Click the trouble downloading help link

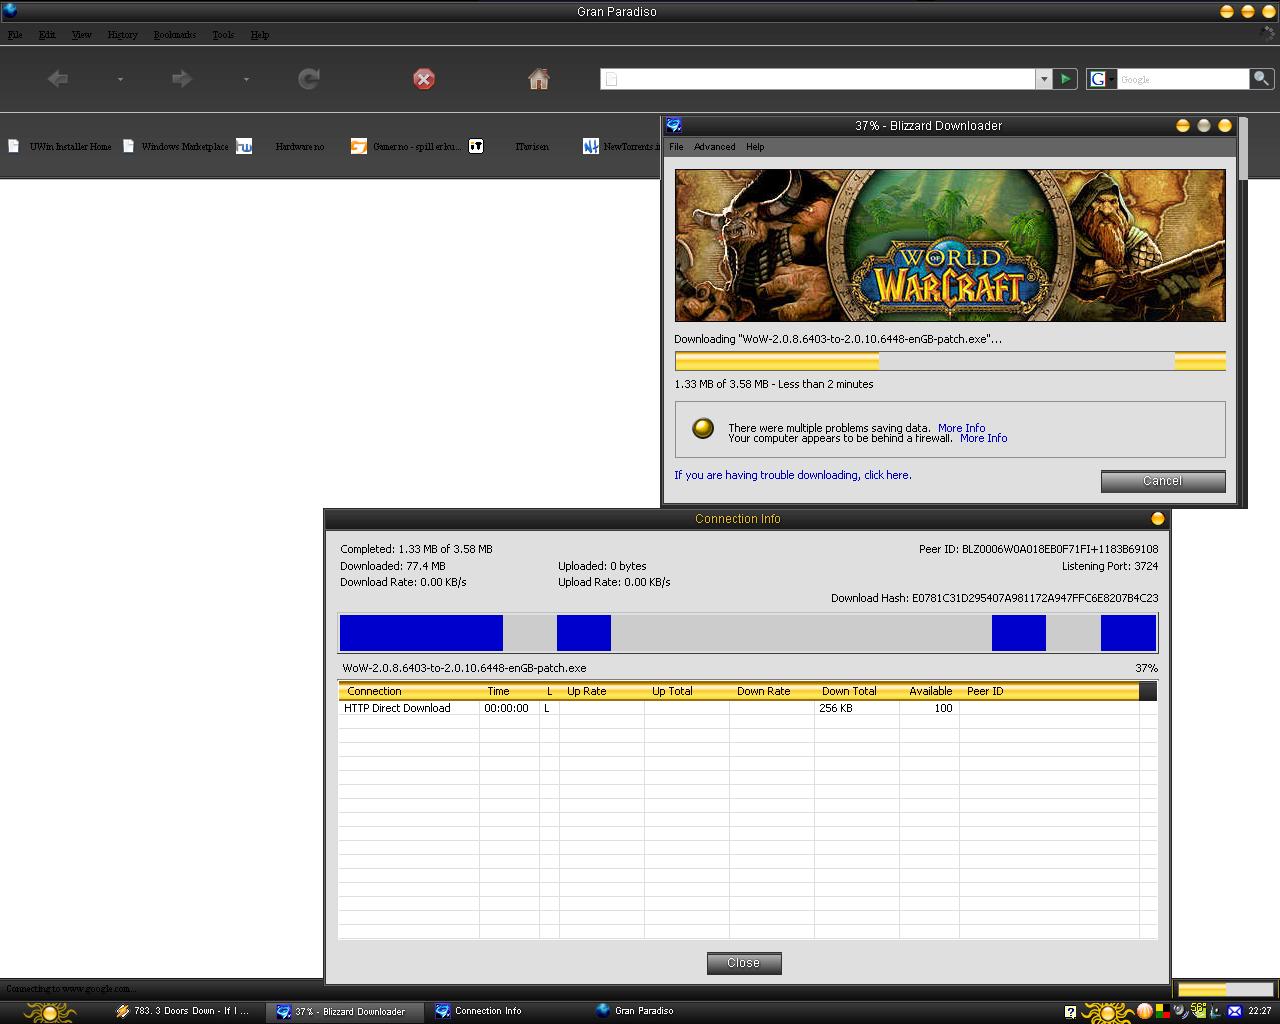pyautogui.click(x=793, y=475)
